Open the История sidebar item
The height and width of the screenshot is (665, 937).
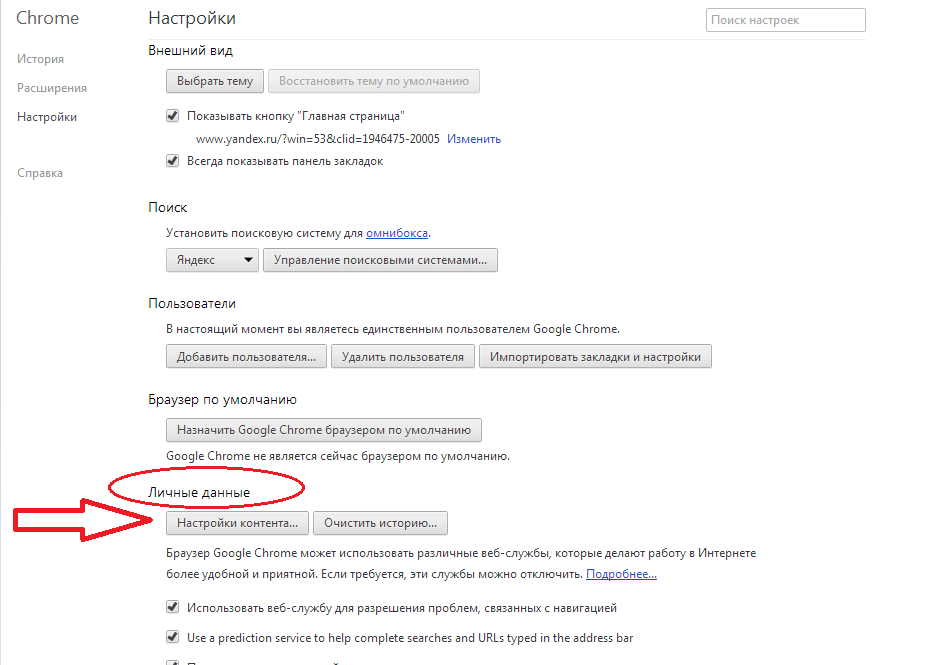click(40, 59)
